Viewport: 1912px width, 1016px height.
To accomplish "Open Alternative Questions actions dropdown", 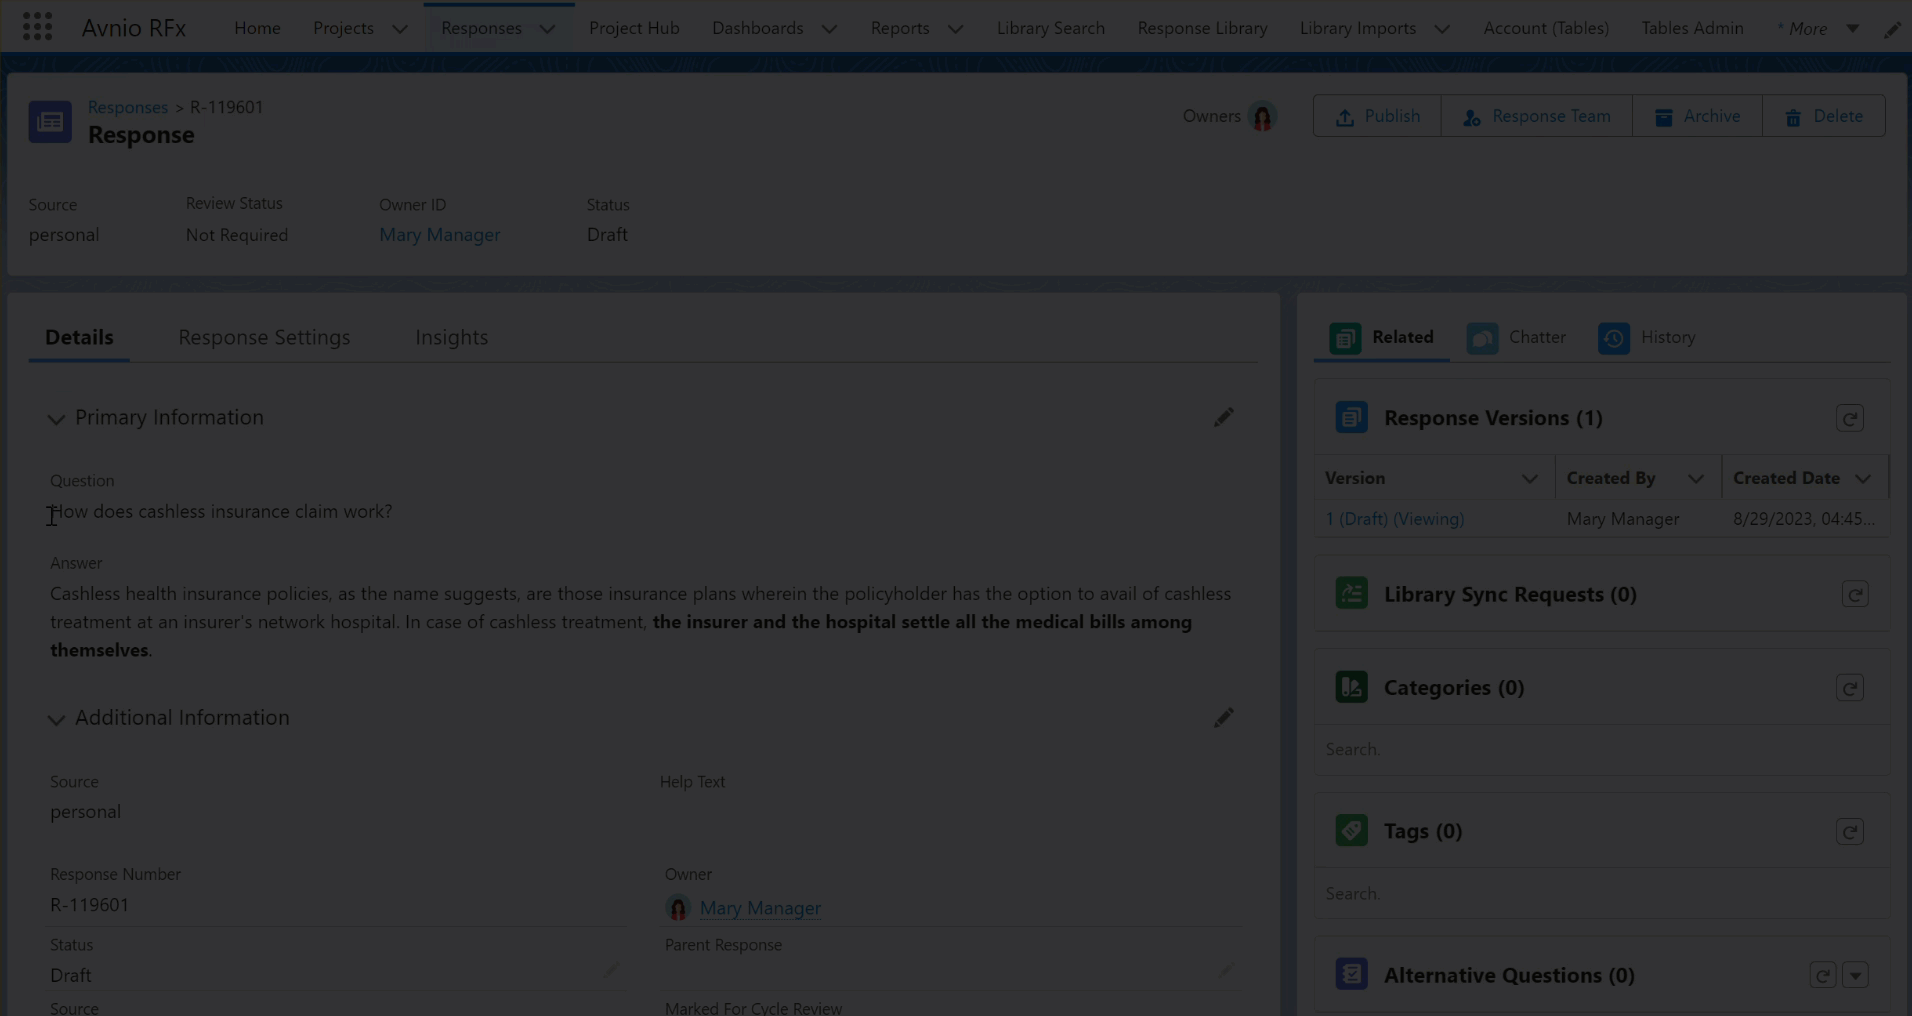I will pos(1856,975).
